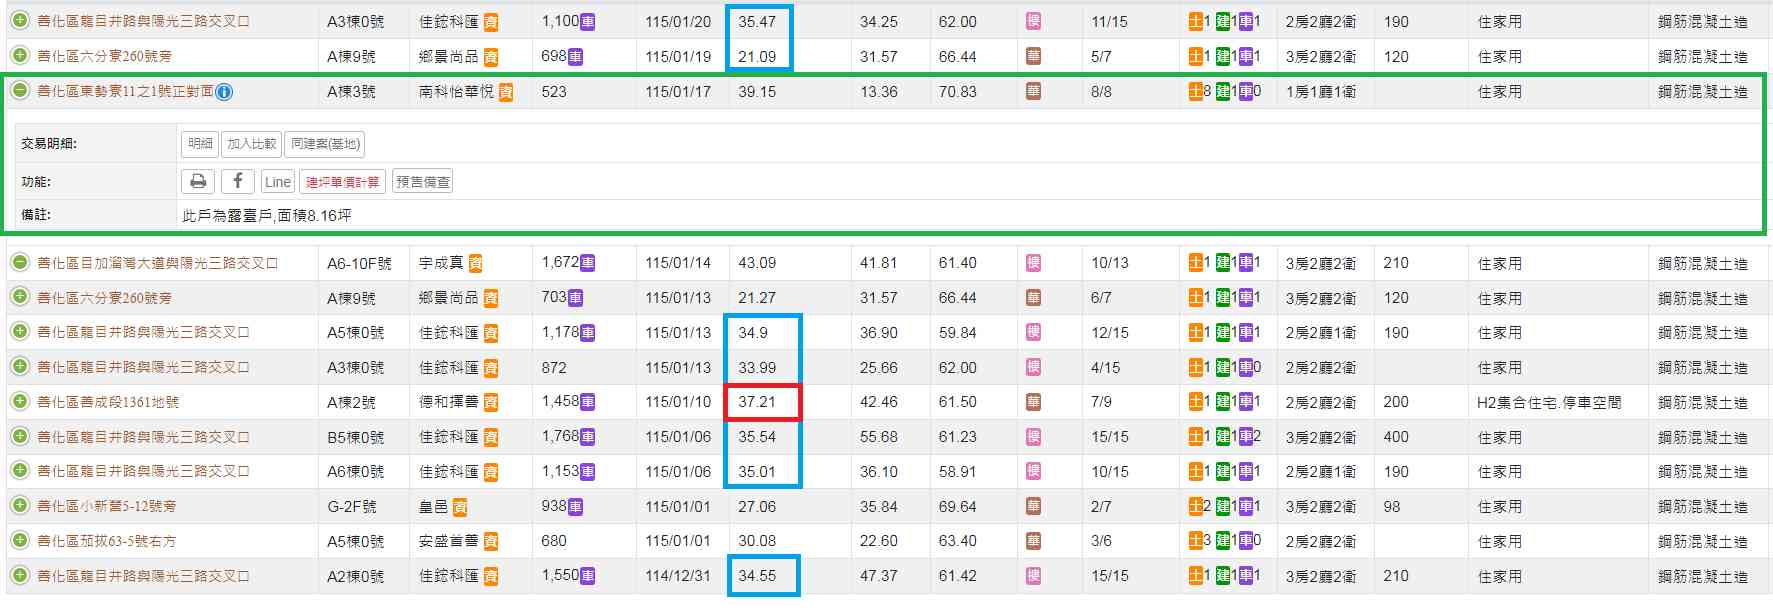Expand the 小新營5-12號旁 row details
Image resolution: width=1773 pixels, height=616 pixels.
tap(19, 507)
